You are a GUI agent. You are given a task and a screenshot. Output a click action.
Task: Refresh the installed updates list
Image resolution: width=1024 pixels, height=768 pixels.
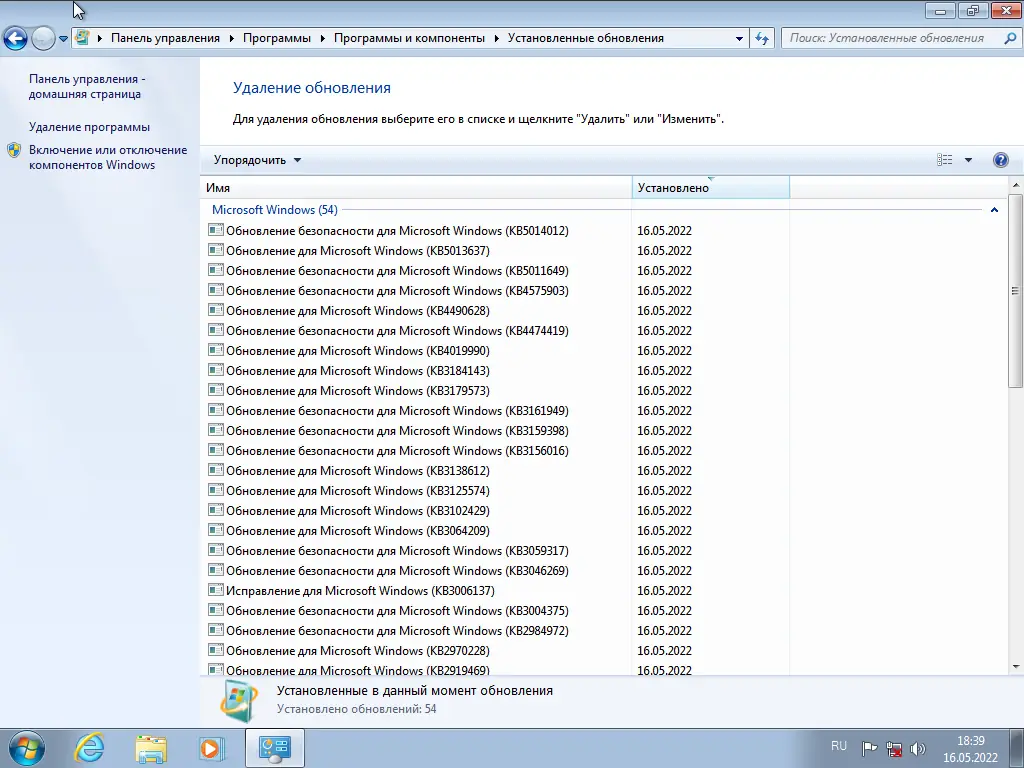(x=762, y=39)
